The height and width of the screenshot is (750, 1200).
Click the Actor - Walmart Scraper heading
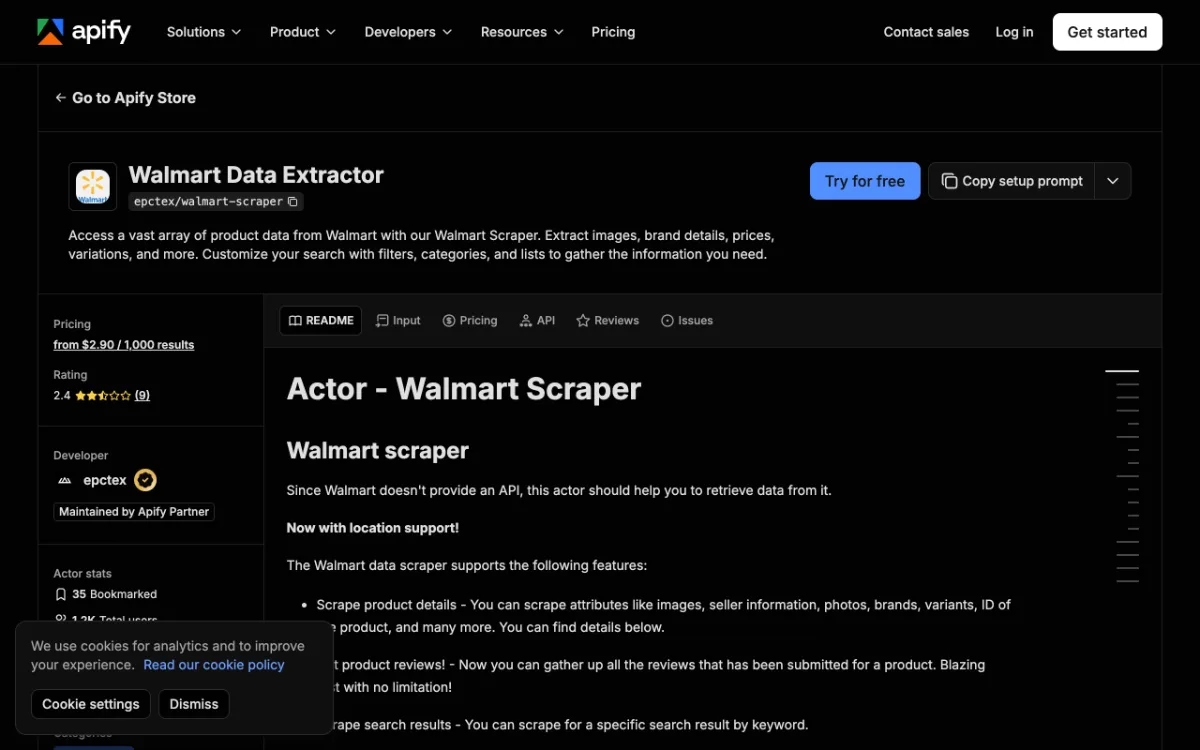[x=464, y=389]
